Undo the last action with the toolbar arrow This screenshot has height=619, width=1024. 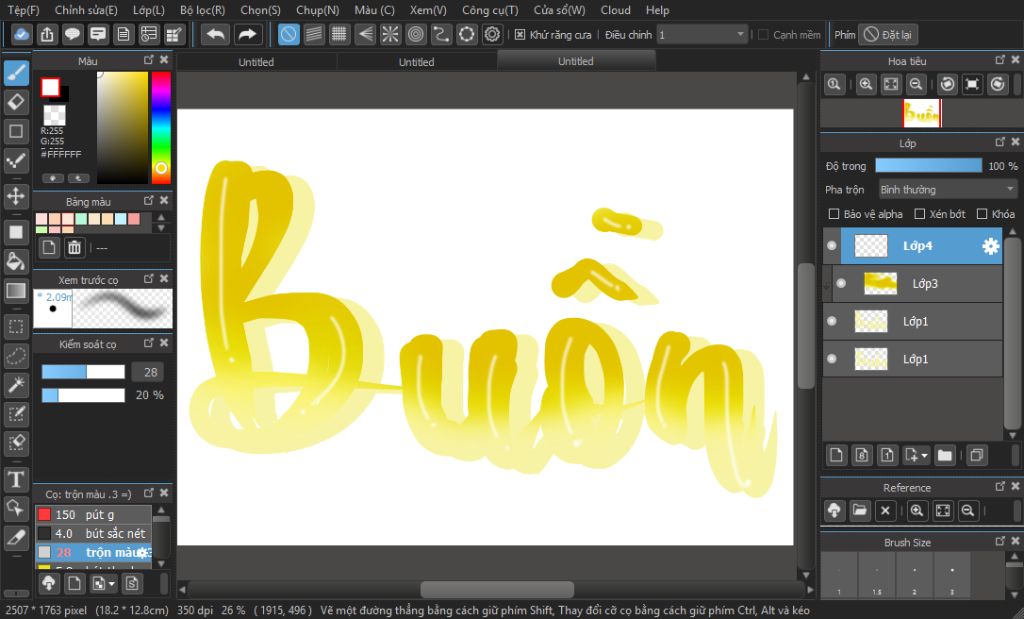tap(215, 35)
